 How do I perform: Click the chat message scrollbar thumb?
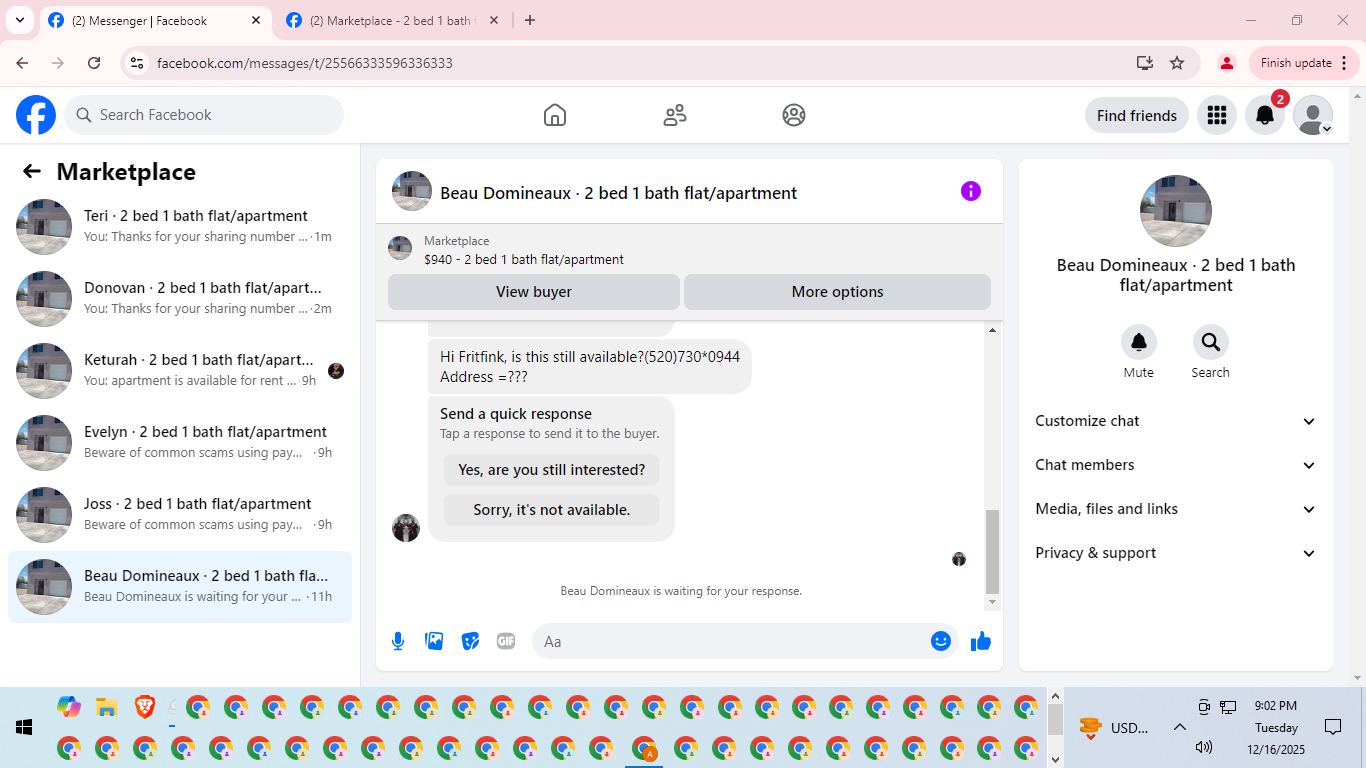(x=992, y=552)
